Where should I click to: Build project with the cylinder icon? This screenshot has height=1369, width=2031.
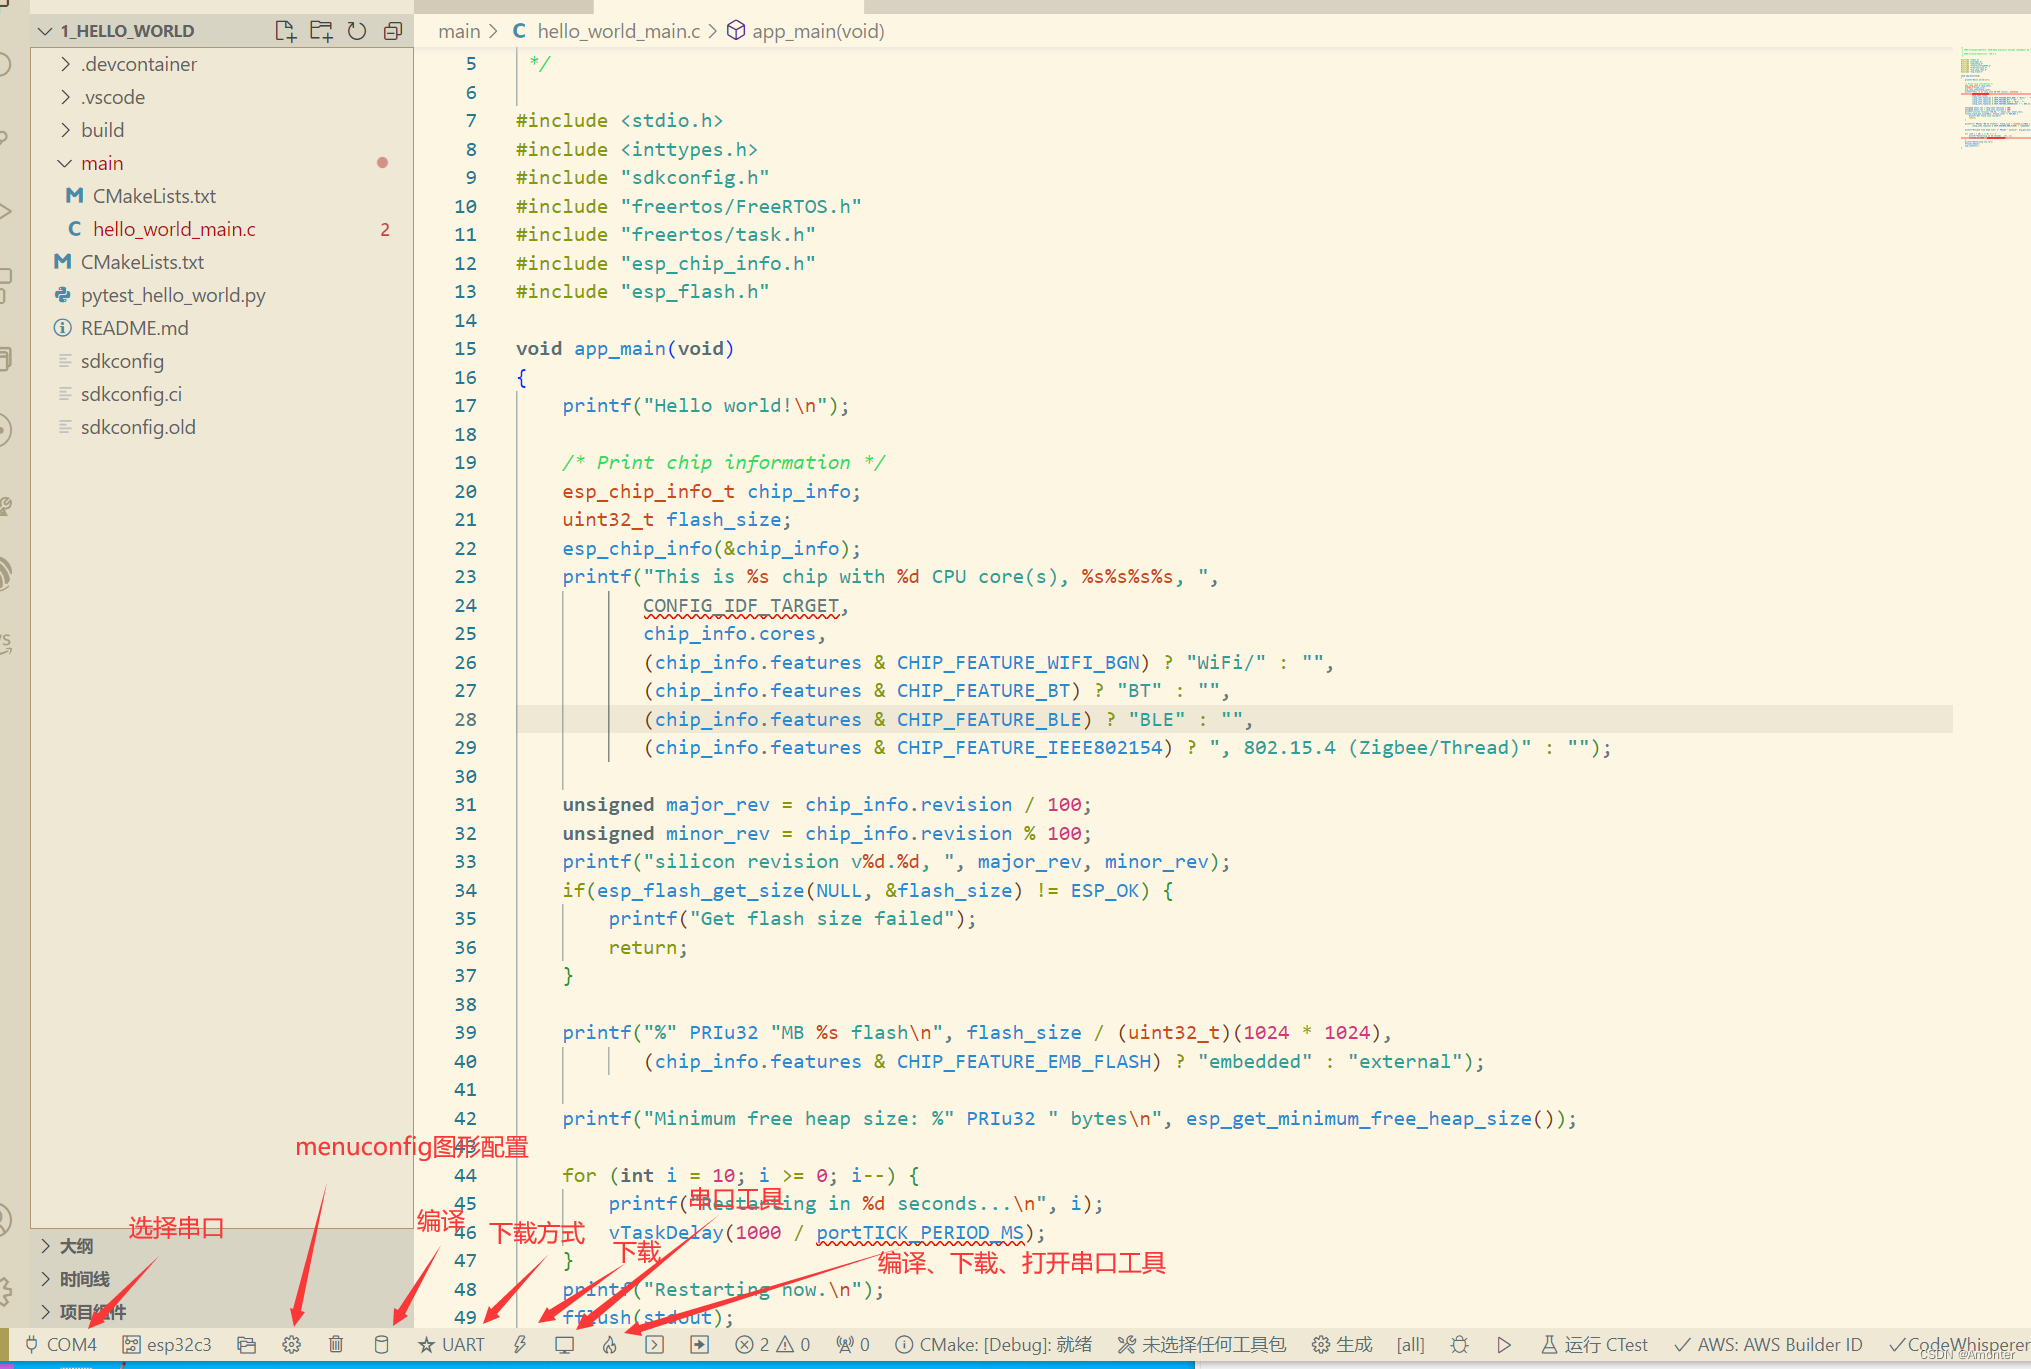[x=381, y=1345]
